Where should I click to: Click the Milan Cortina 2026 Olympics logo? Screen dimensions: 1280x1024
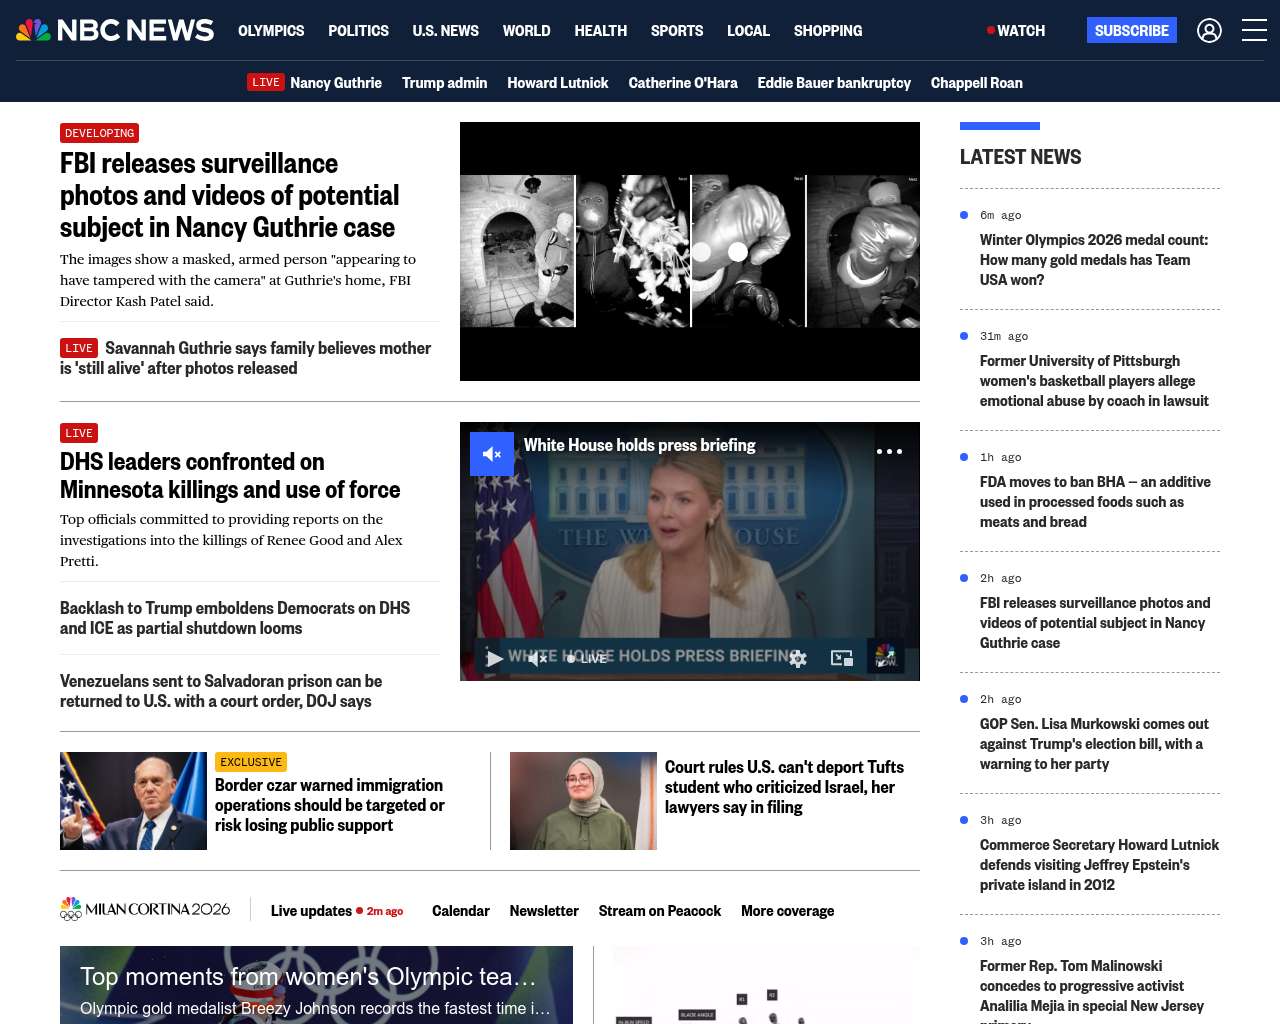pyautogui.click(x=145, y=909)
